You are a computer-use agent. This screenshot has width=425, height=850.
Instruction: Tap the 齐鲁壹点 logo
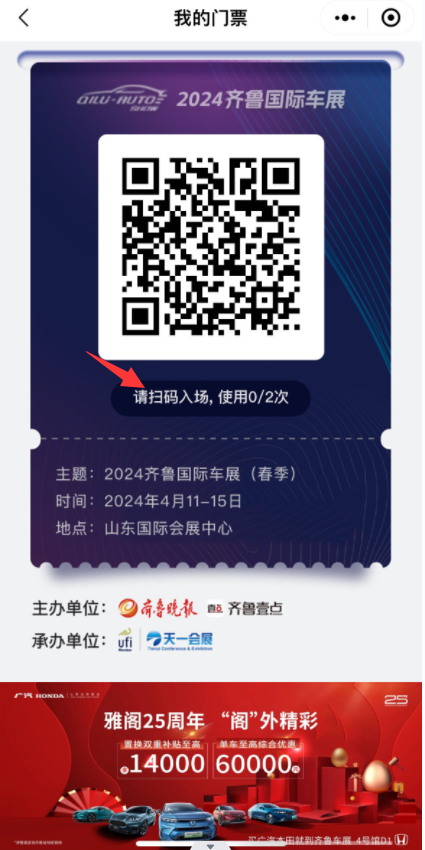point(245,608)
